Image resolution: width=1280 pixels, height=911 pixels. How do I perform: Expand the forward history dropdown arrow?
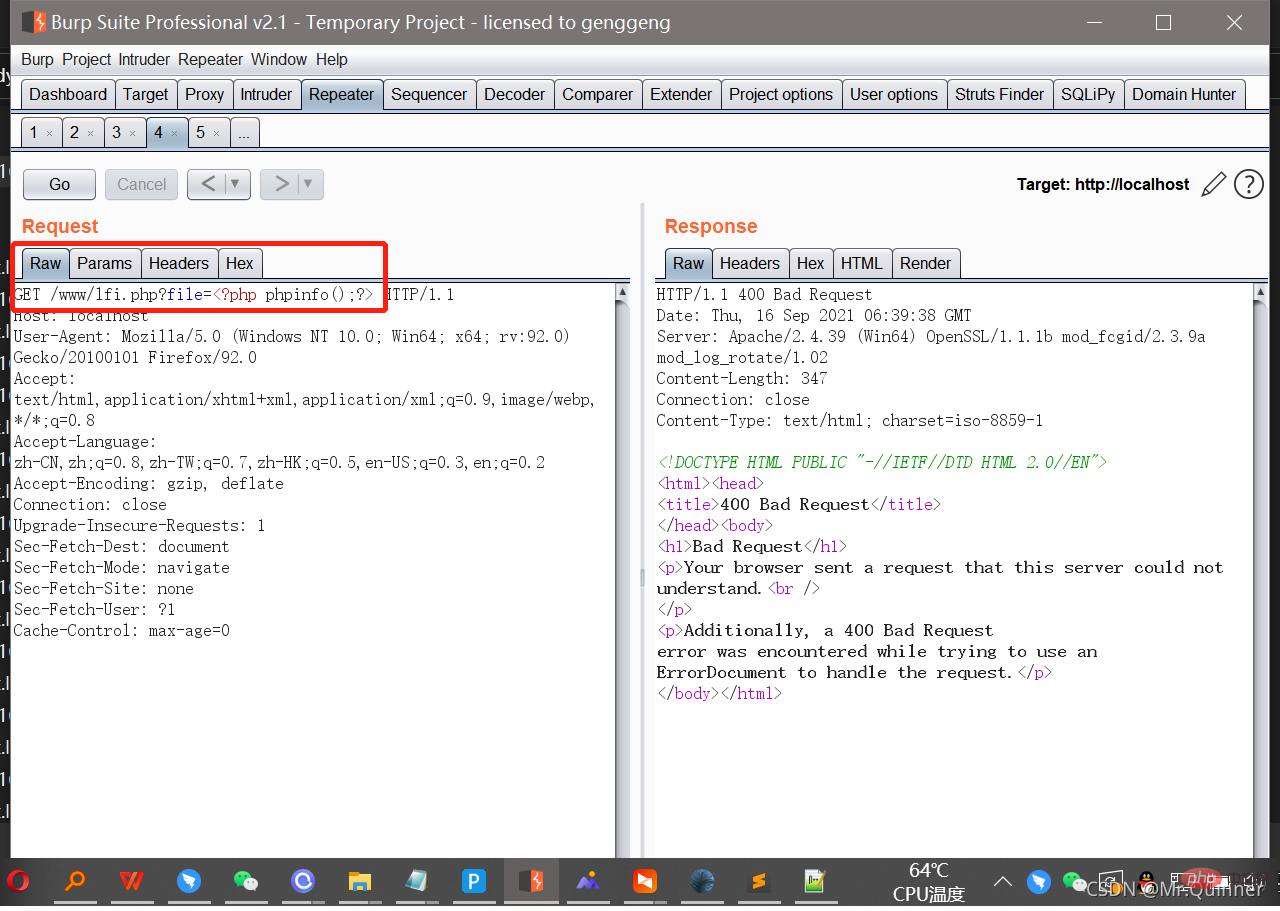point(308,184)
